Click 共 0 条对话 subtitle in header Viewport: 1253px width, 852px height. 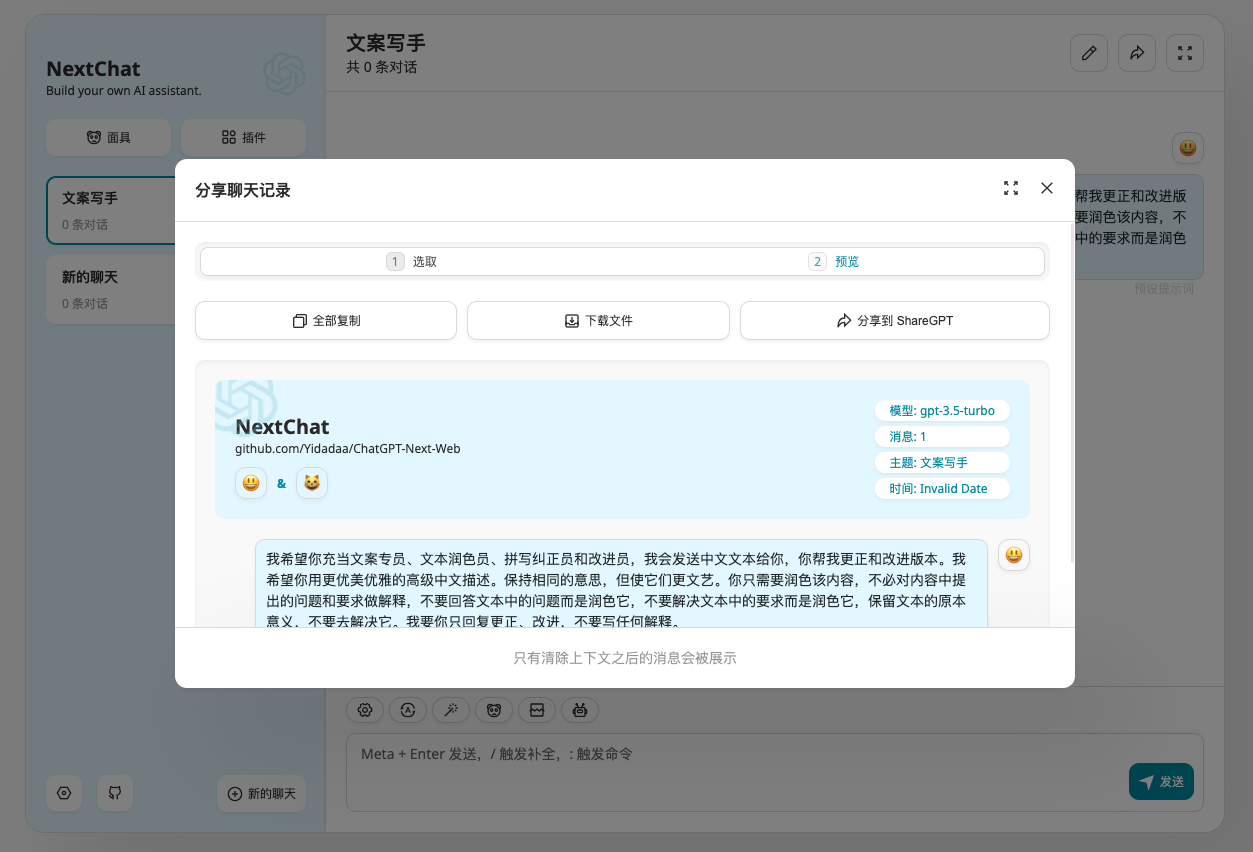[381, 67]
